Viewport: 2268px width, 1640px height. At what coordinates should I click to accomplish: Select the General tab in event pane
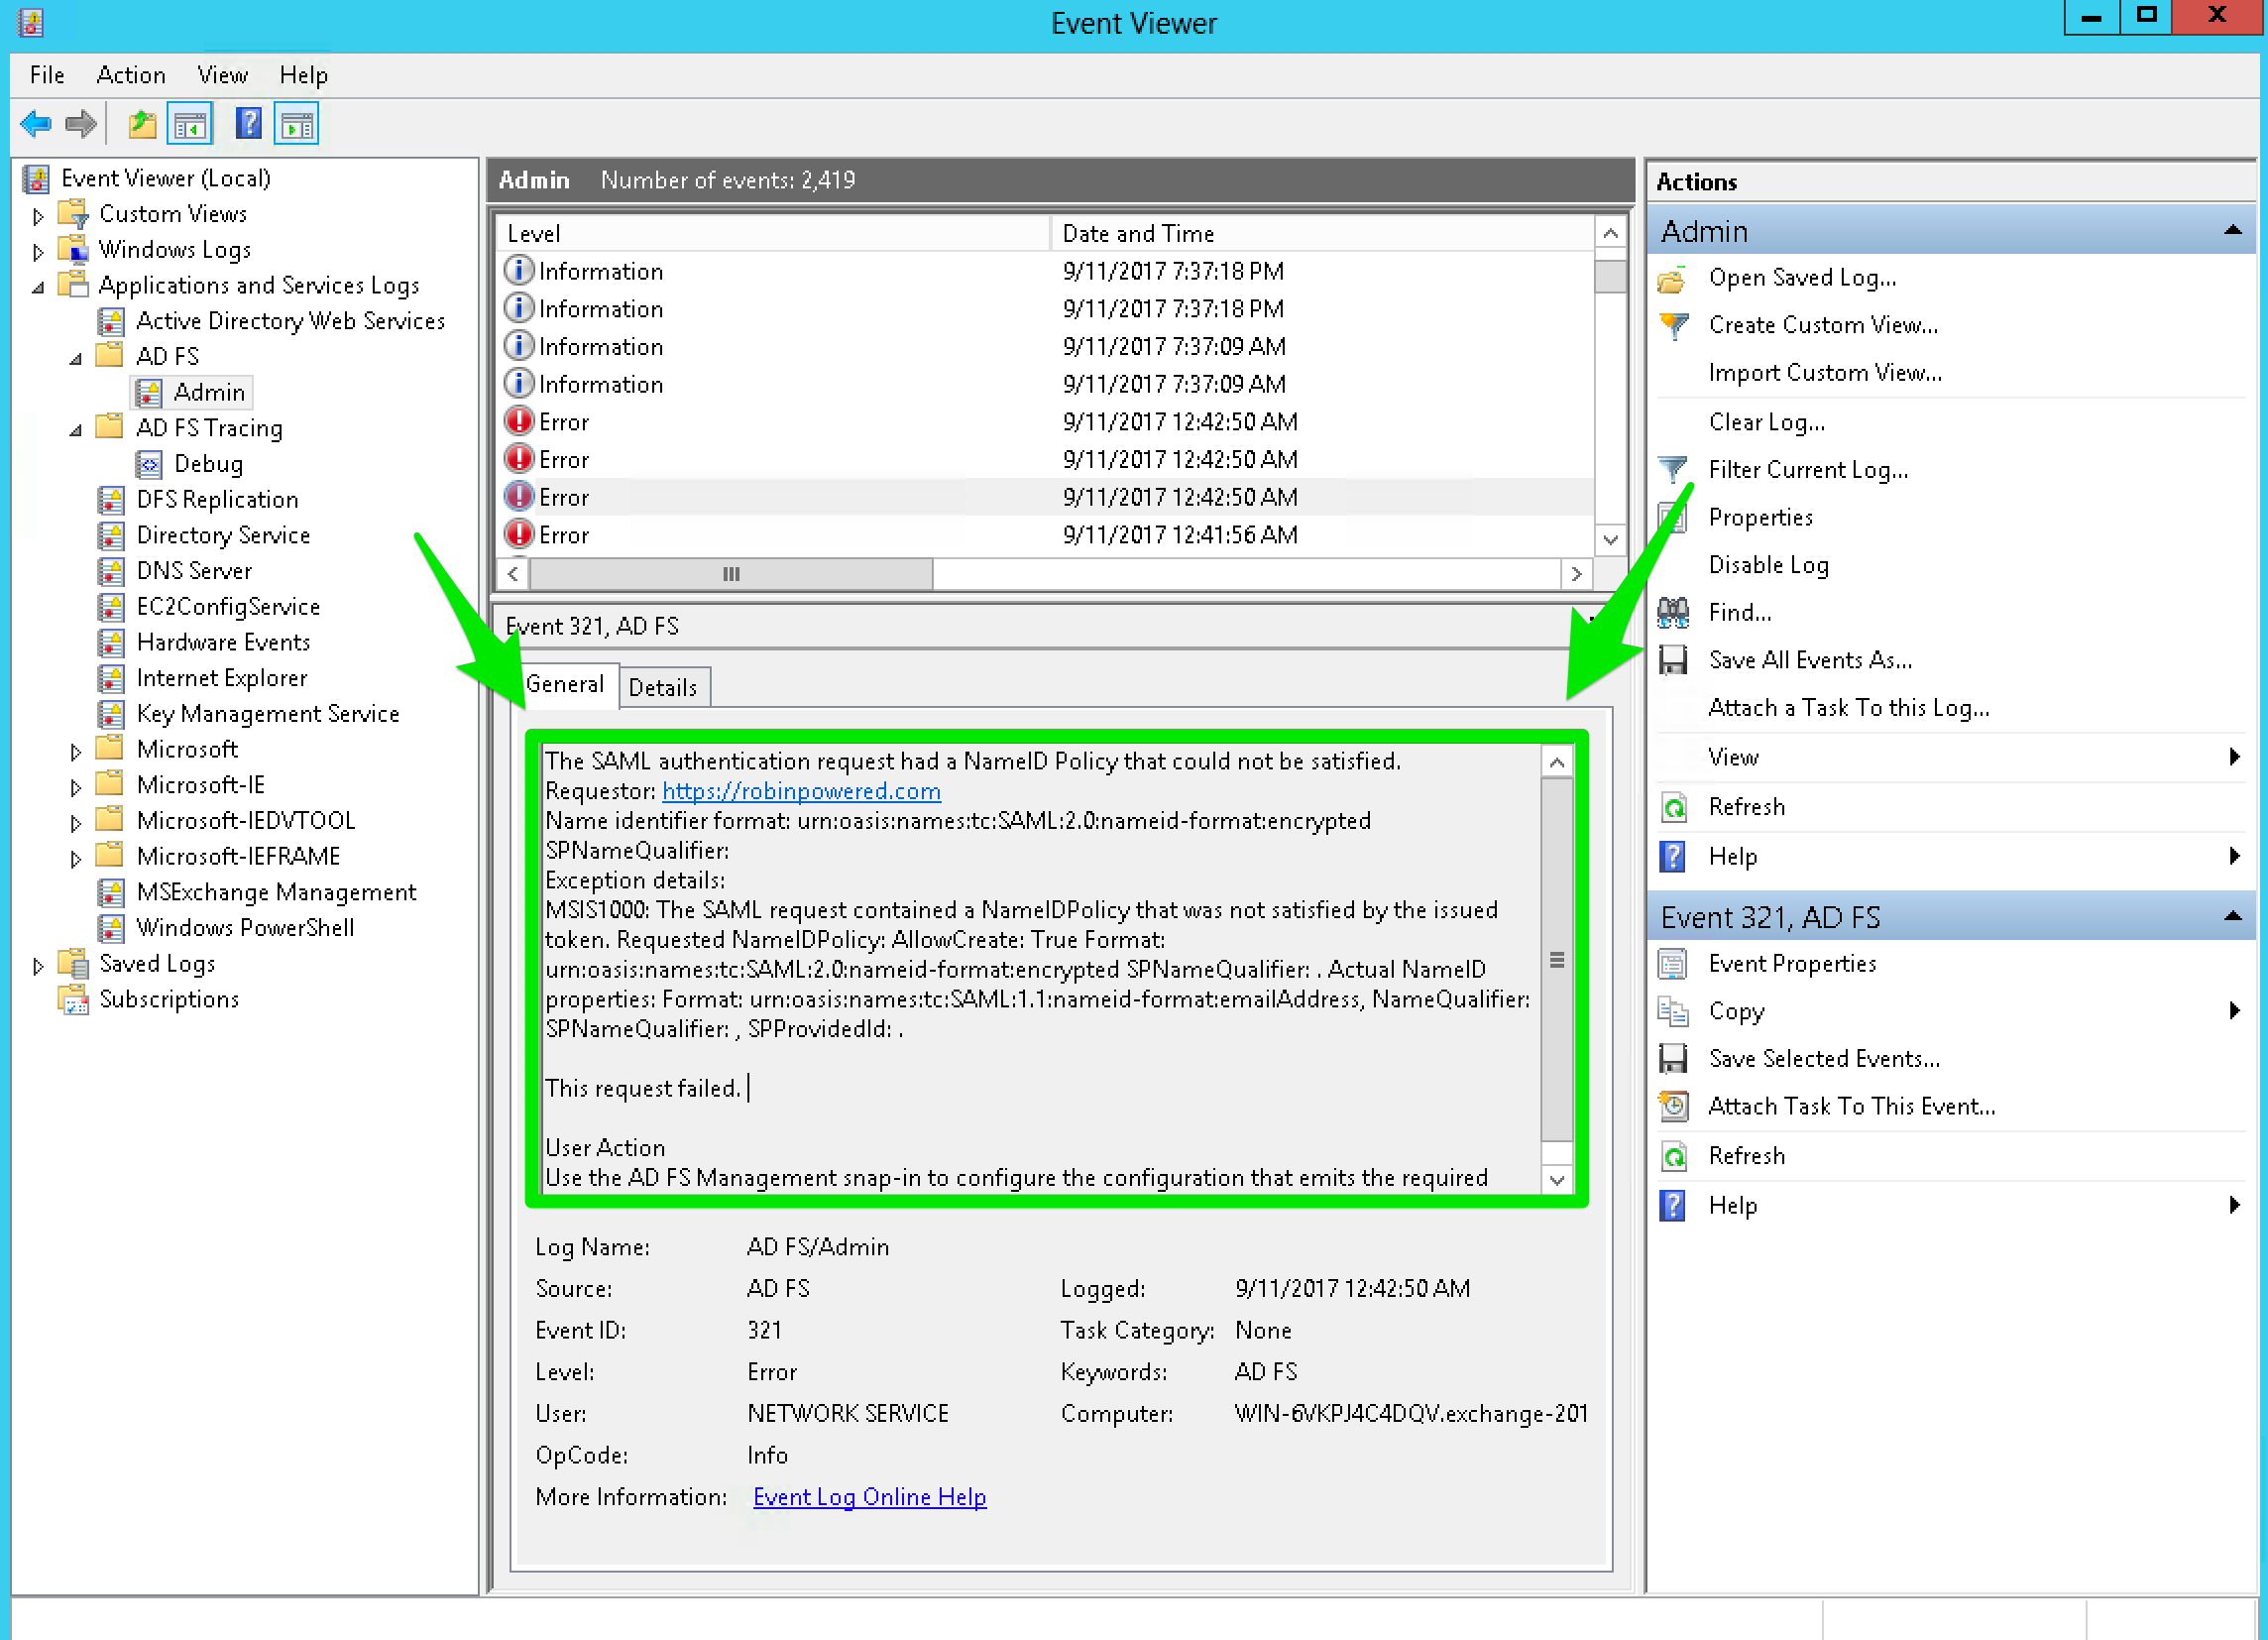pos(567,685)
